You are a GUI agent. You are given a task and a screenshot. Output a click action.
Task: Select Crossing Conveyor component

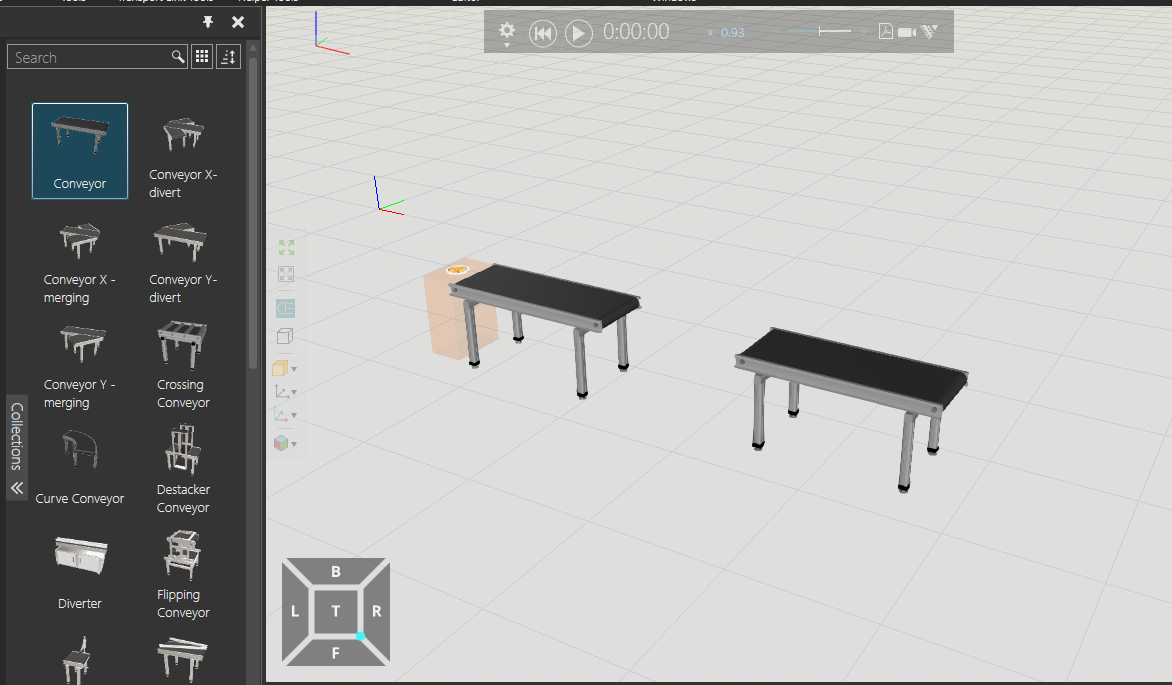pos(183,366)
